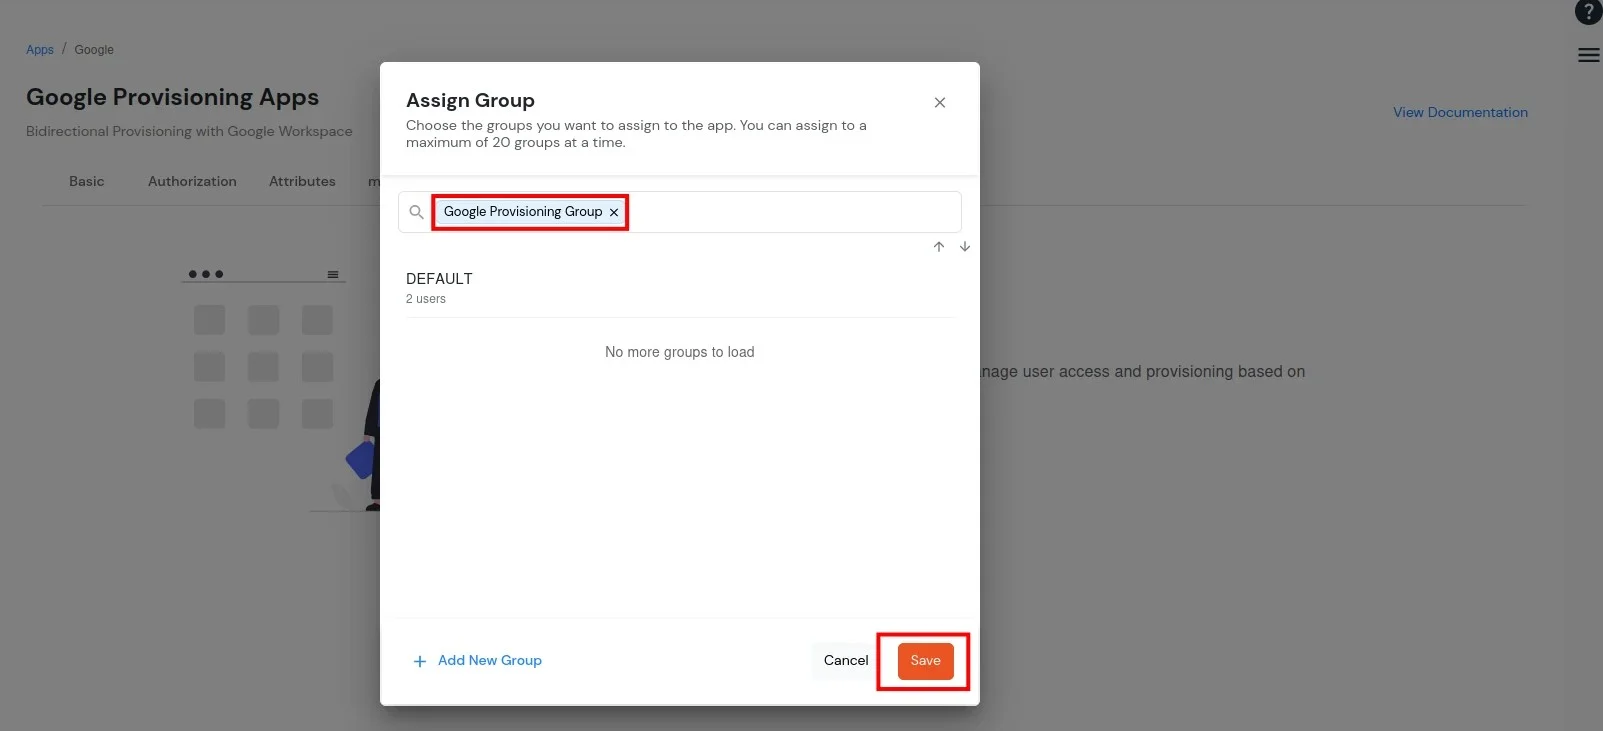
Task: Switch to the Attributes tab
Action: pyautogui.click(x=302, y=181)
